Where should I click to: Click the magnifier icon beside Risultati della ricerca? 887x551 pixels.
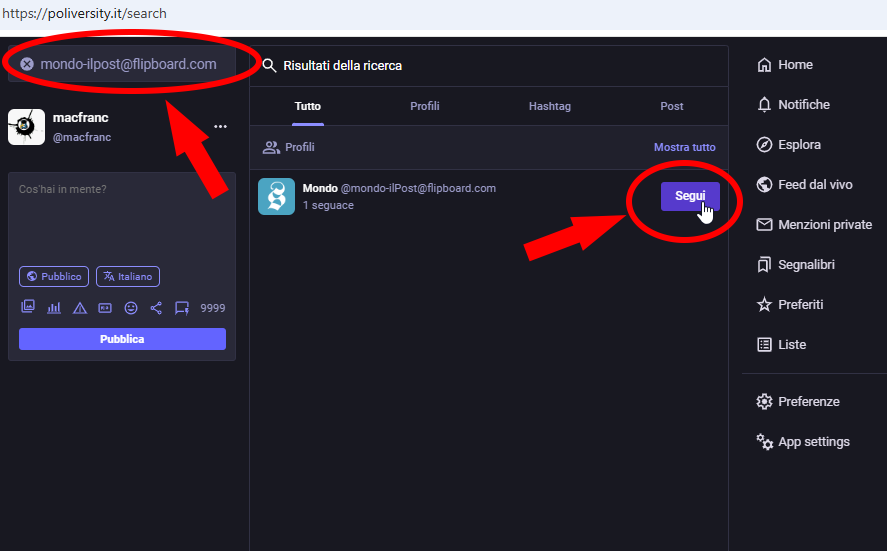point(270,66)
